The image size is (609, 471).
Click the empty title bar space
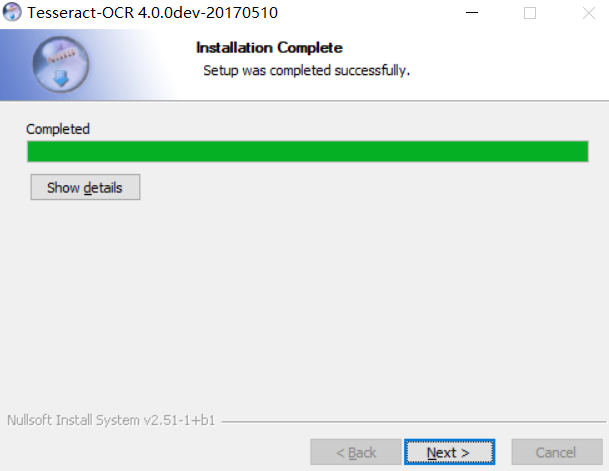point(369,13)
